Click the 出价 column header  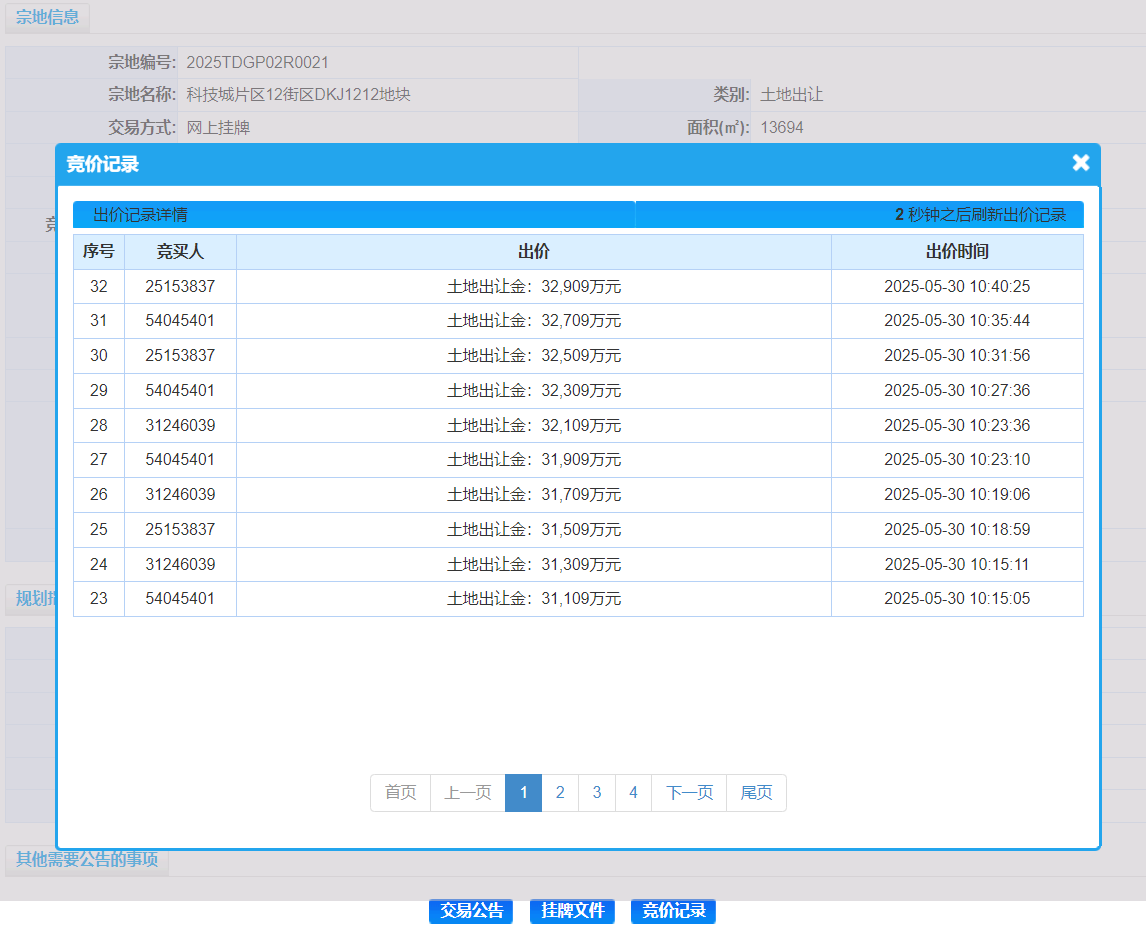click(x=534, y=252)
